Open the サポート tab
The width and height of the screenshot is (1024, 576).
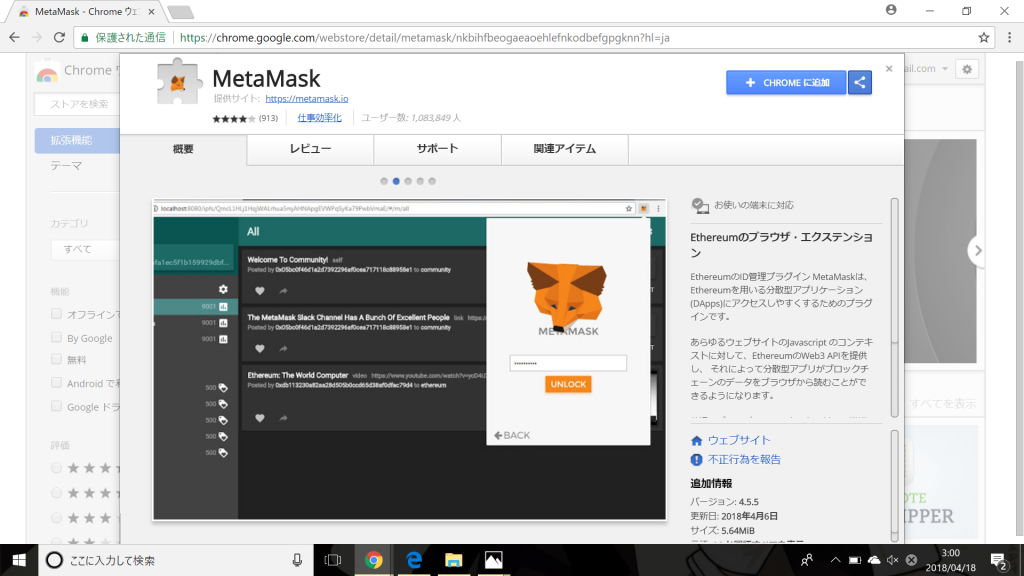pyautogui.click(x=438, y=150)
